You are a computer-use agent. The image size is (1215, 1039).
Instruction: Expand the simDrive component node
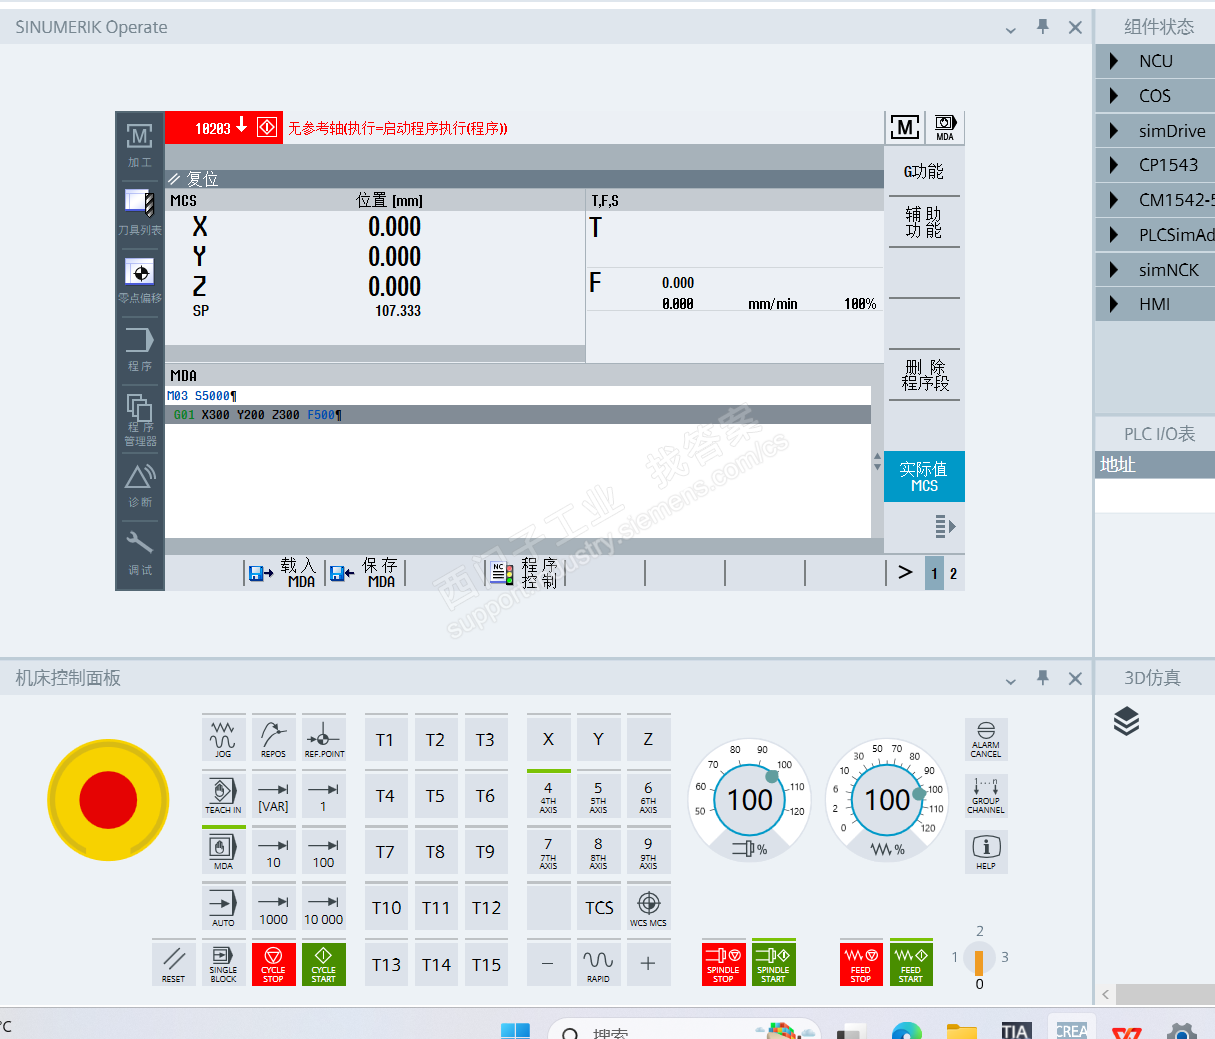pos(1114,131)
